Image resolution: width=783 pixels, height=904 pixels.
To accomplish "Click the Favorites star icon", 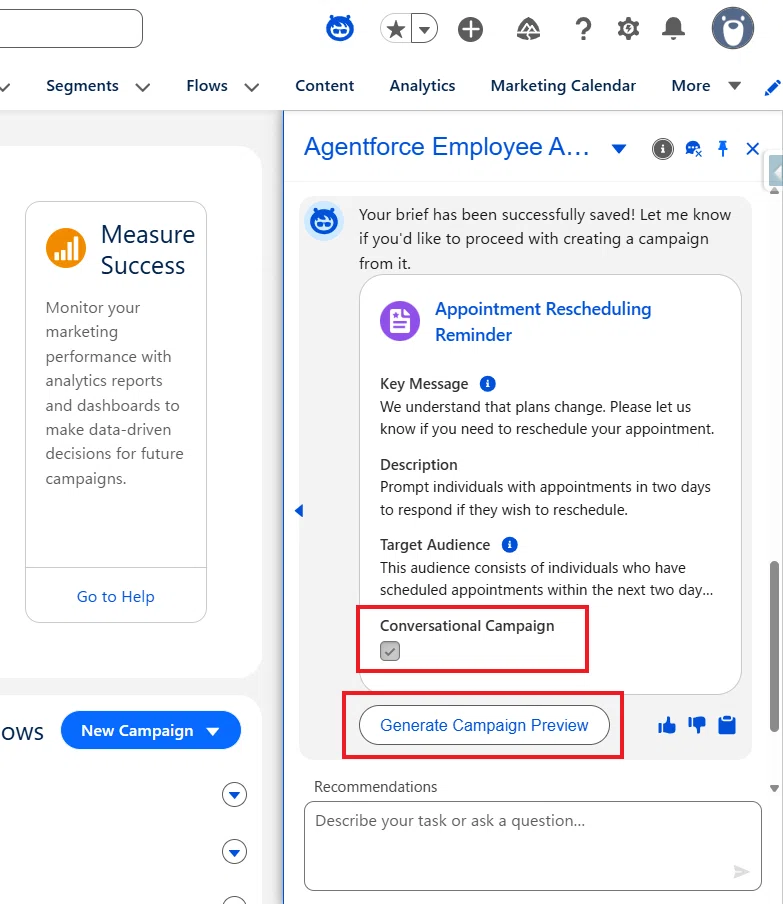I will click(396, 29).
